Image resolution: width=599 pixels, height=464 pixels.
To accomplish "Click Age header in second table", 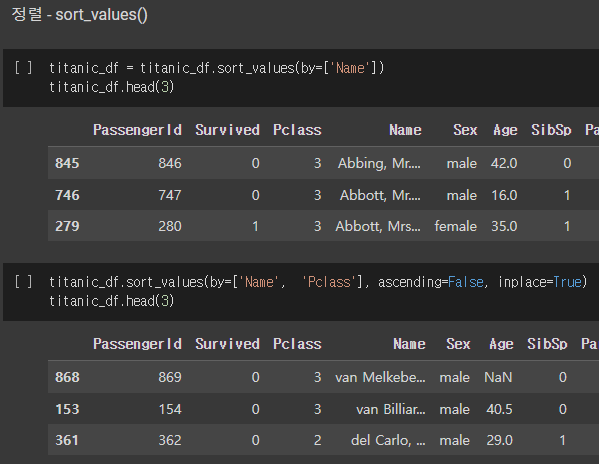I will click(501, 344).
